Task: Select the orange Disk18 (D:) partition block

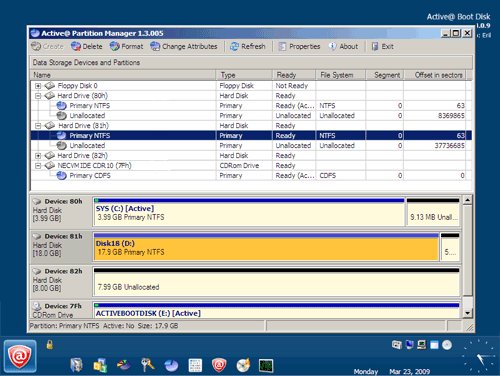Action: pos(266,247)
